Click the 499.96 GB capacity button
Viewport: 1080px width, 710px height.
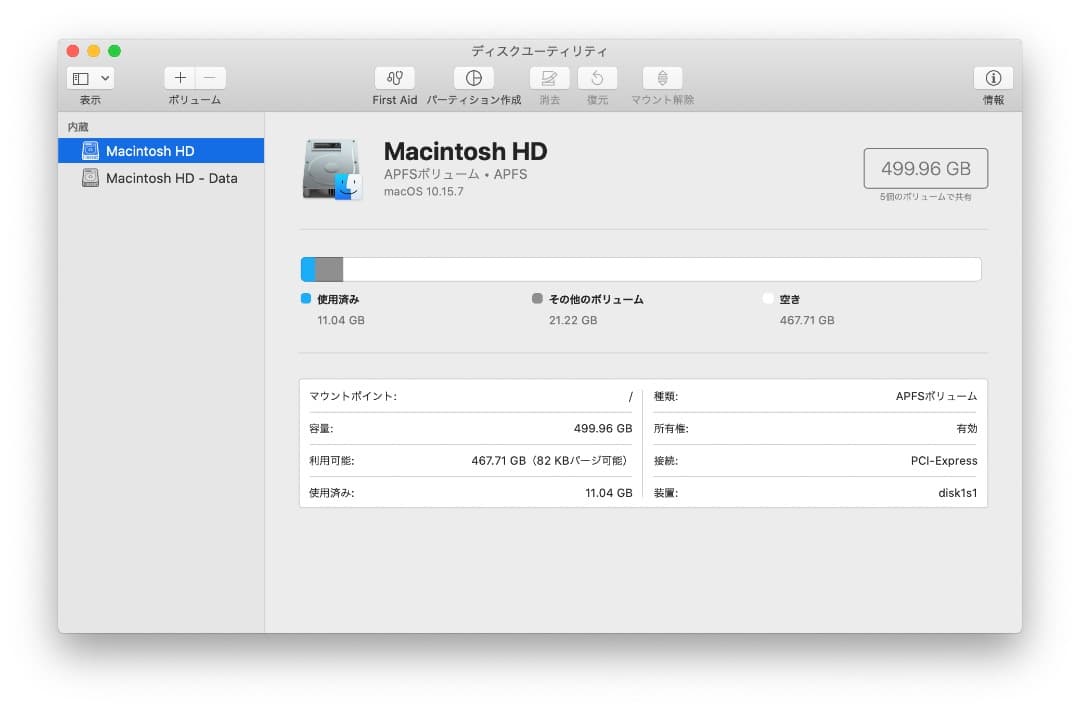[x=924, y=168]
